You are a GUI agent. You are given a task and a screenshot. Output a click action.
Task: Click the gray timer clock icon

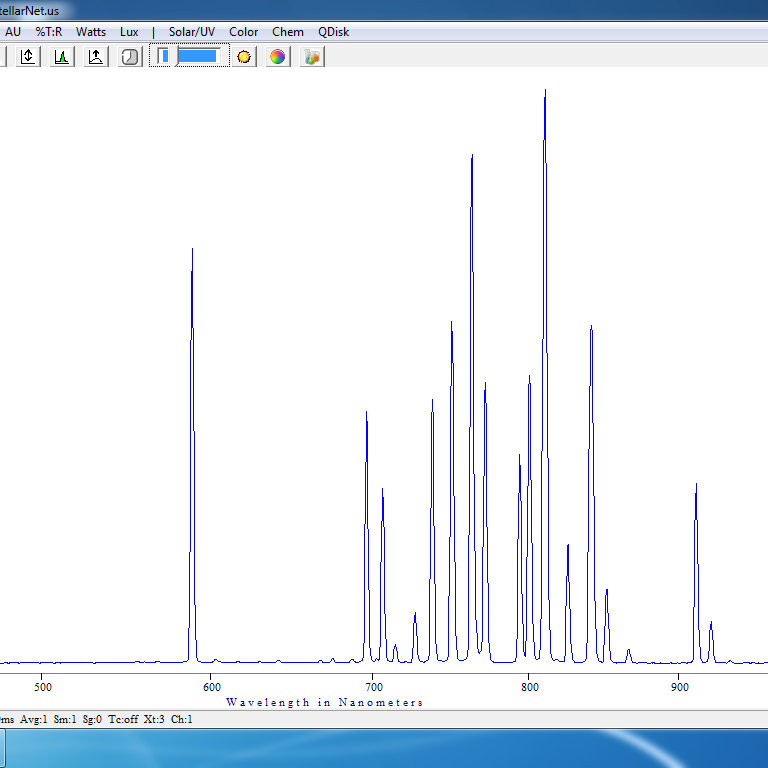point(129,57)
